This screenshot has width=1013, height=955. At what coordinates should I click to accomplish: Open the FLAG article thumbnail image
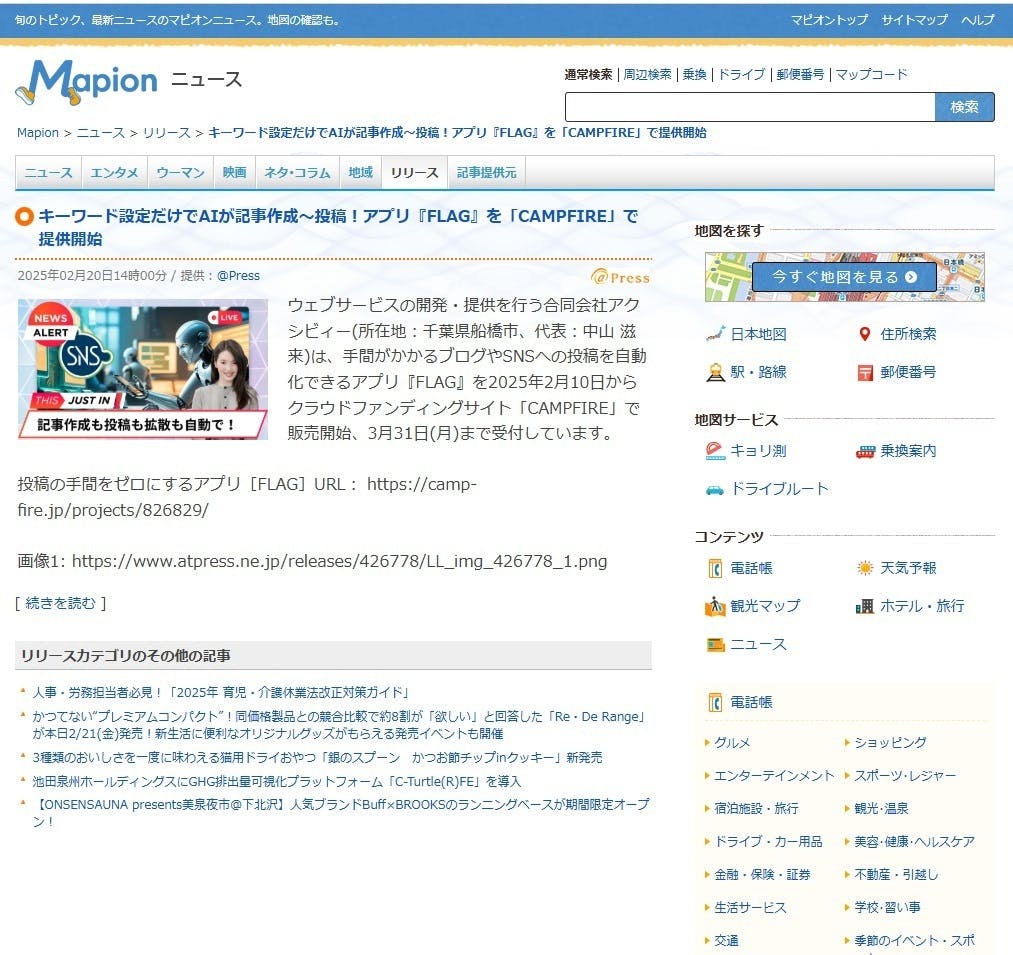[x=143, y=369]
